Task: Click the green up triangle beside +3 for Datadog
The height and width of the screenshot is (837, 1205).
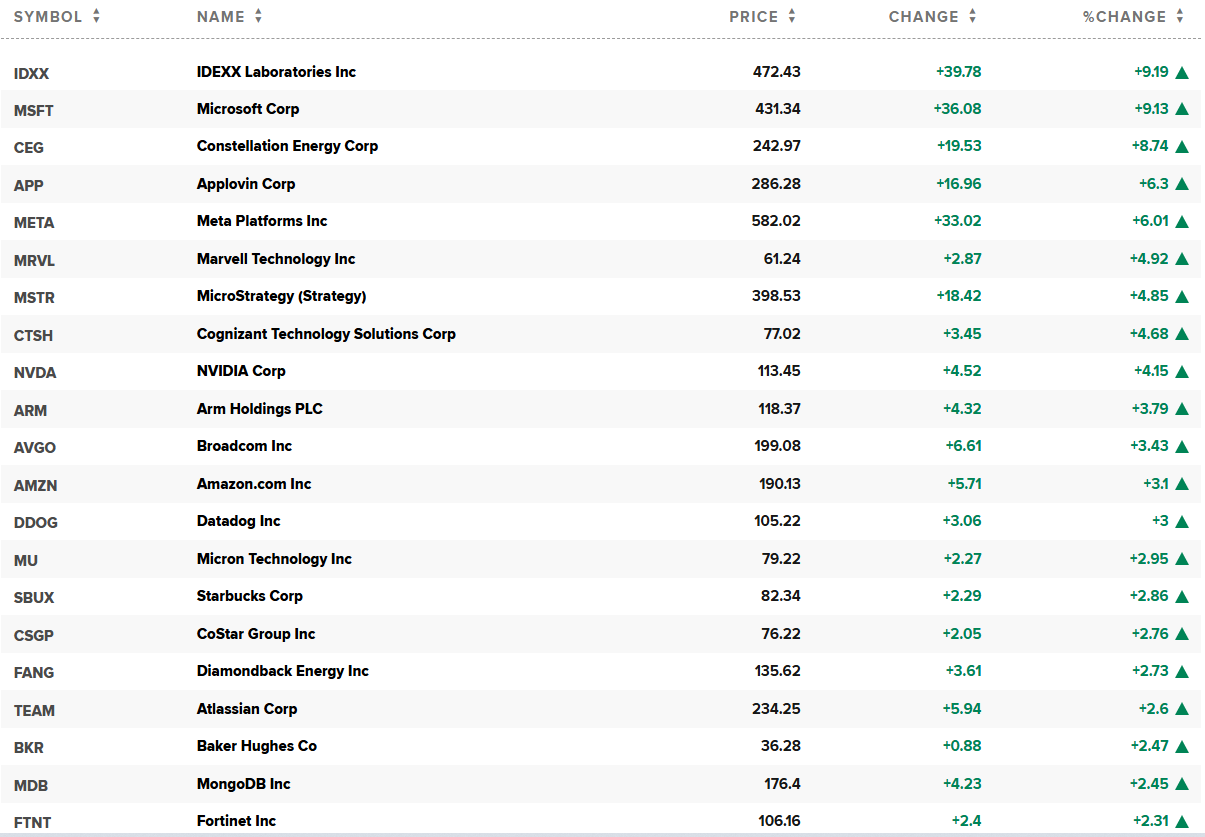Action: [1182, 522]
